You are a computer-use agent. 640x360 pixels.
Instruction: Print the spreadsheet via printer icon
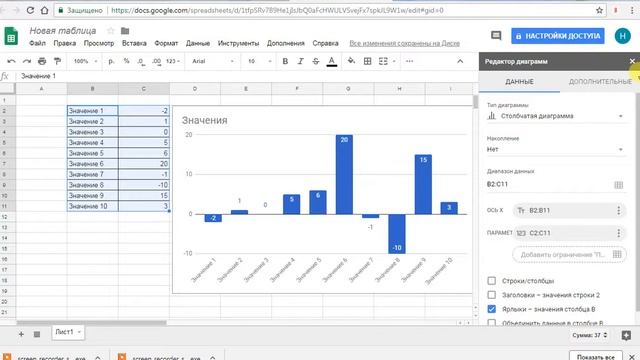click(42, 61)
